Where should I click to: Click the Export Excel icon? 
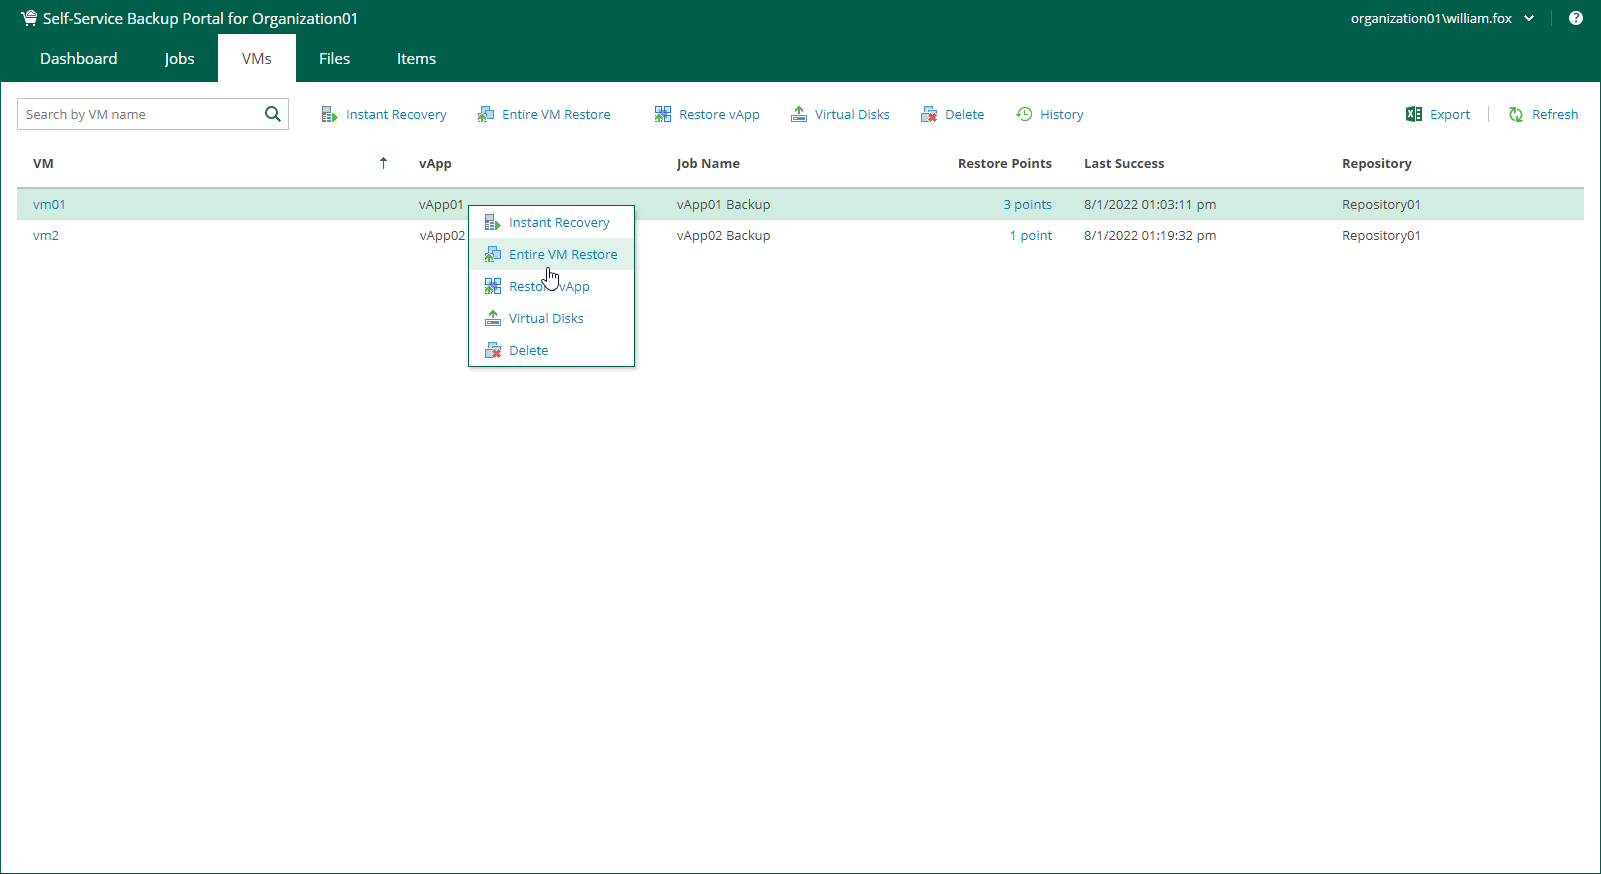(1414, 114)
